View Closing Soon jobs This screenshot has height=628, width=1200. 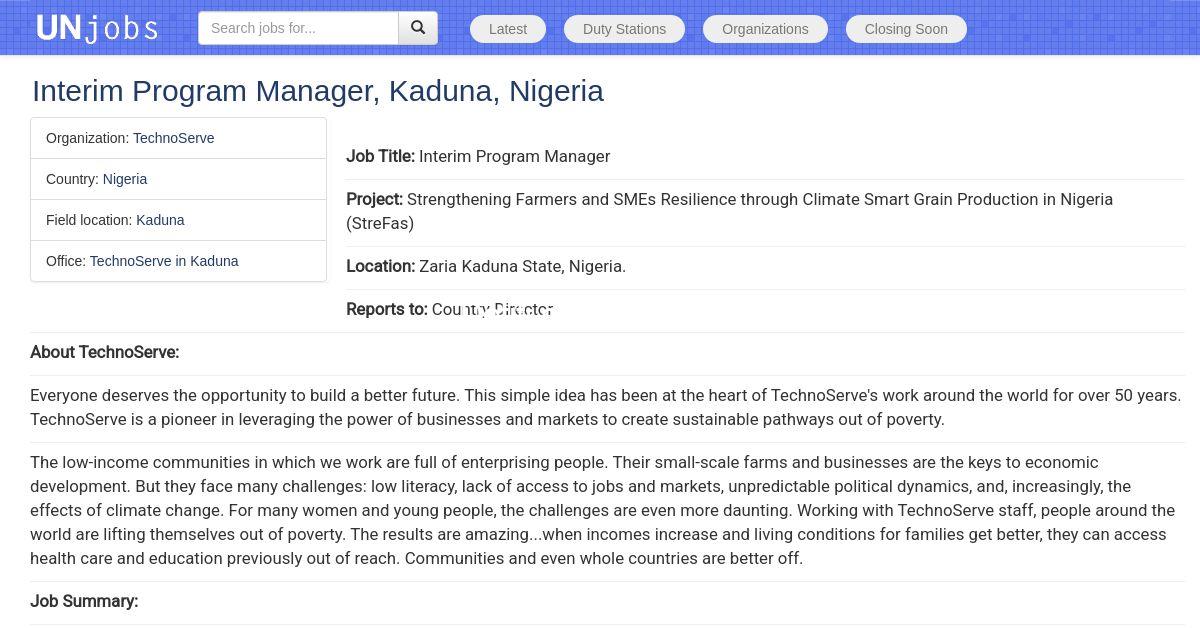pos(906,29)
